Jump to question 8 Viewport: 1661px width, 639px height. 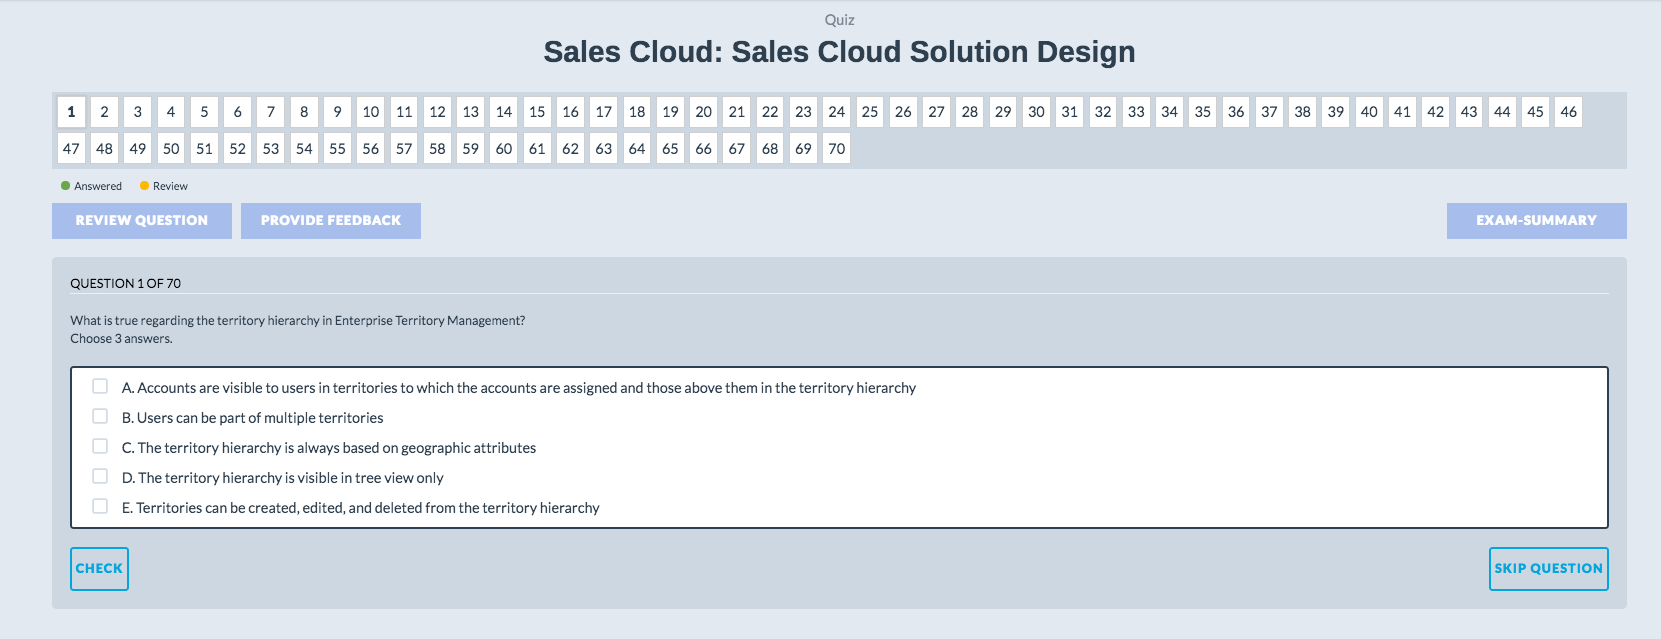[304, 112]
